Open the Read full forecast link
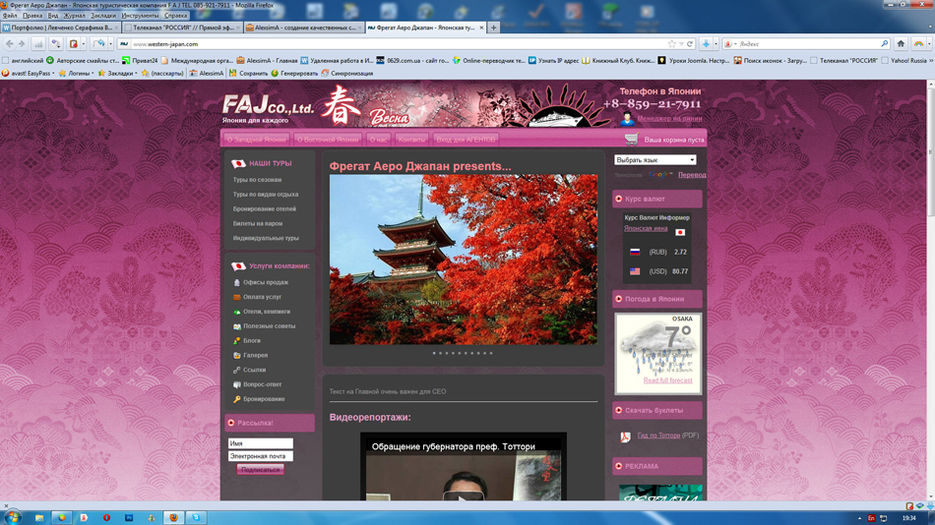The image size is (935, 525). (668, 380)
